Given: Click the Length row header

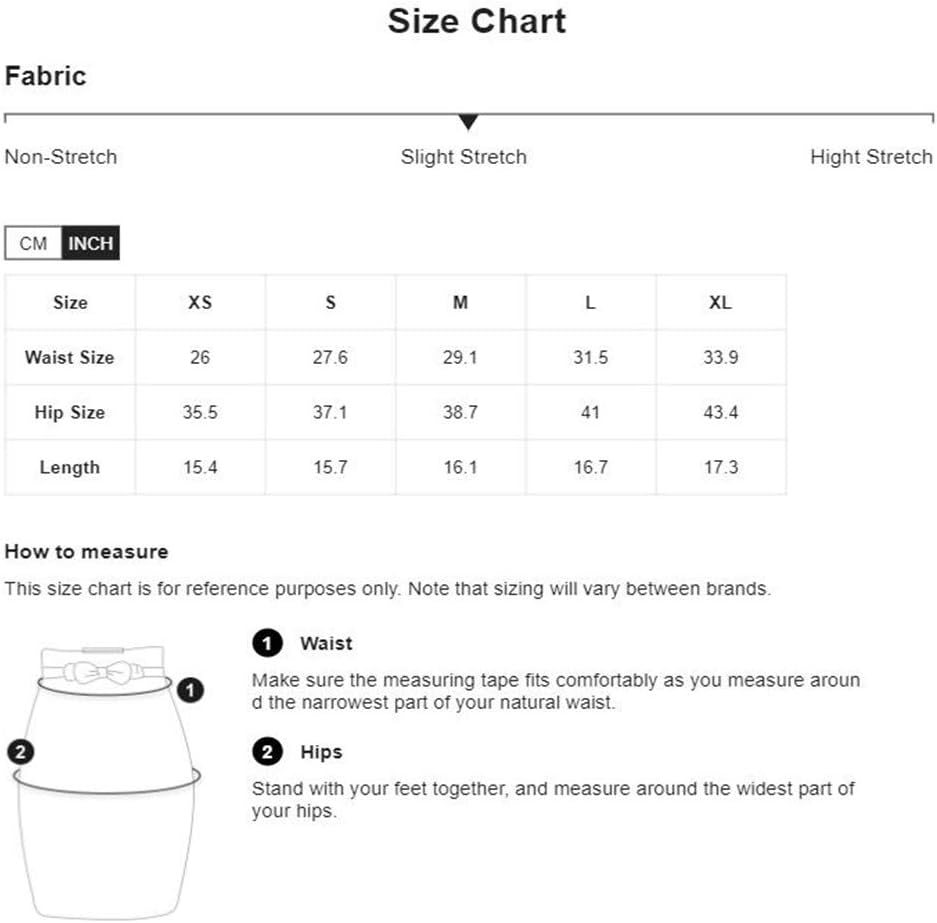Looking at the screenshot, I should click(70, 467).
